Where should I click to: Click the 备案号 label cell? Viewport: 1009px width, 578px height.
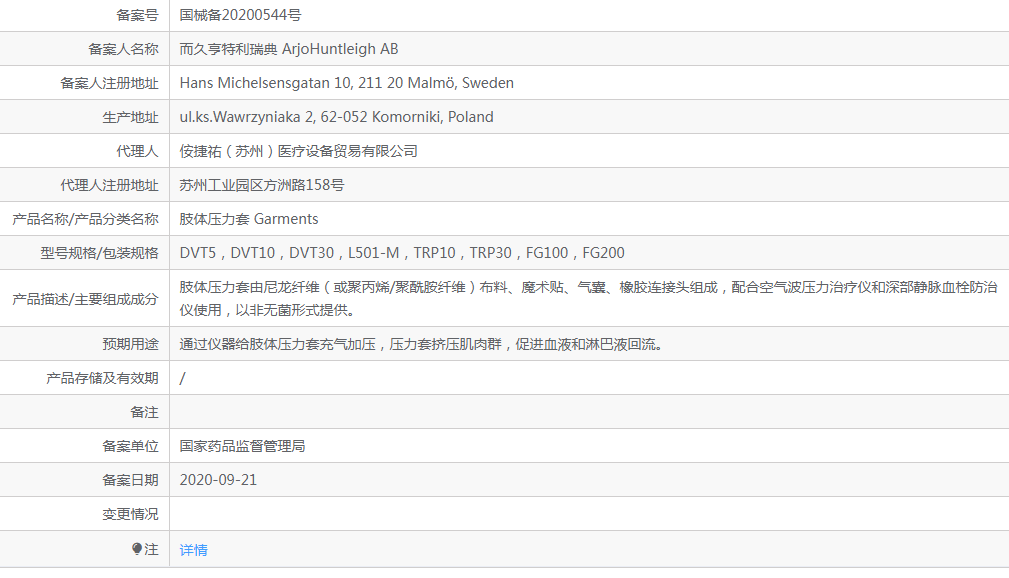coord(137,15)
